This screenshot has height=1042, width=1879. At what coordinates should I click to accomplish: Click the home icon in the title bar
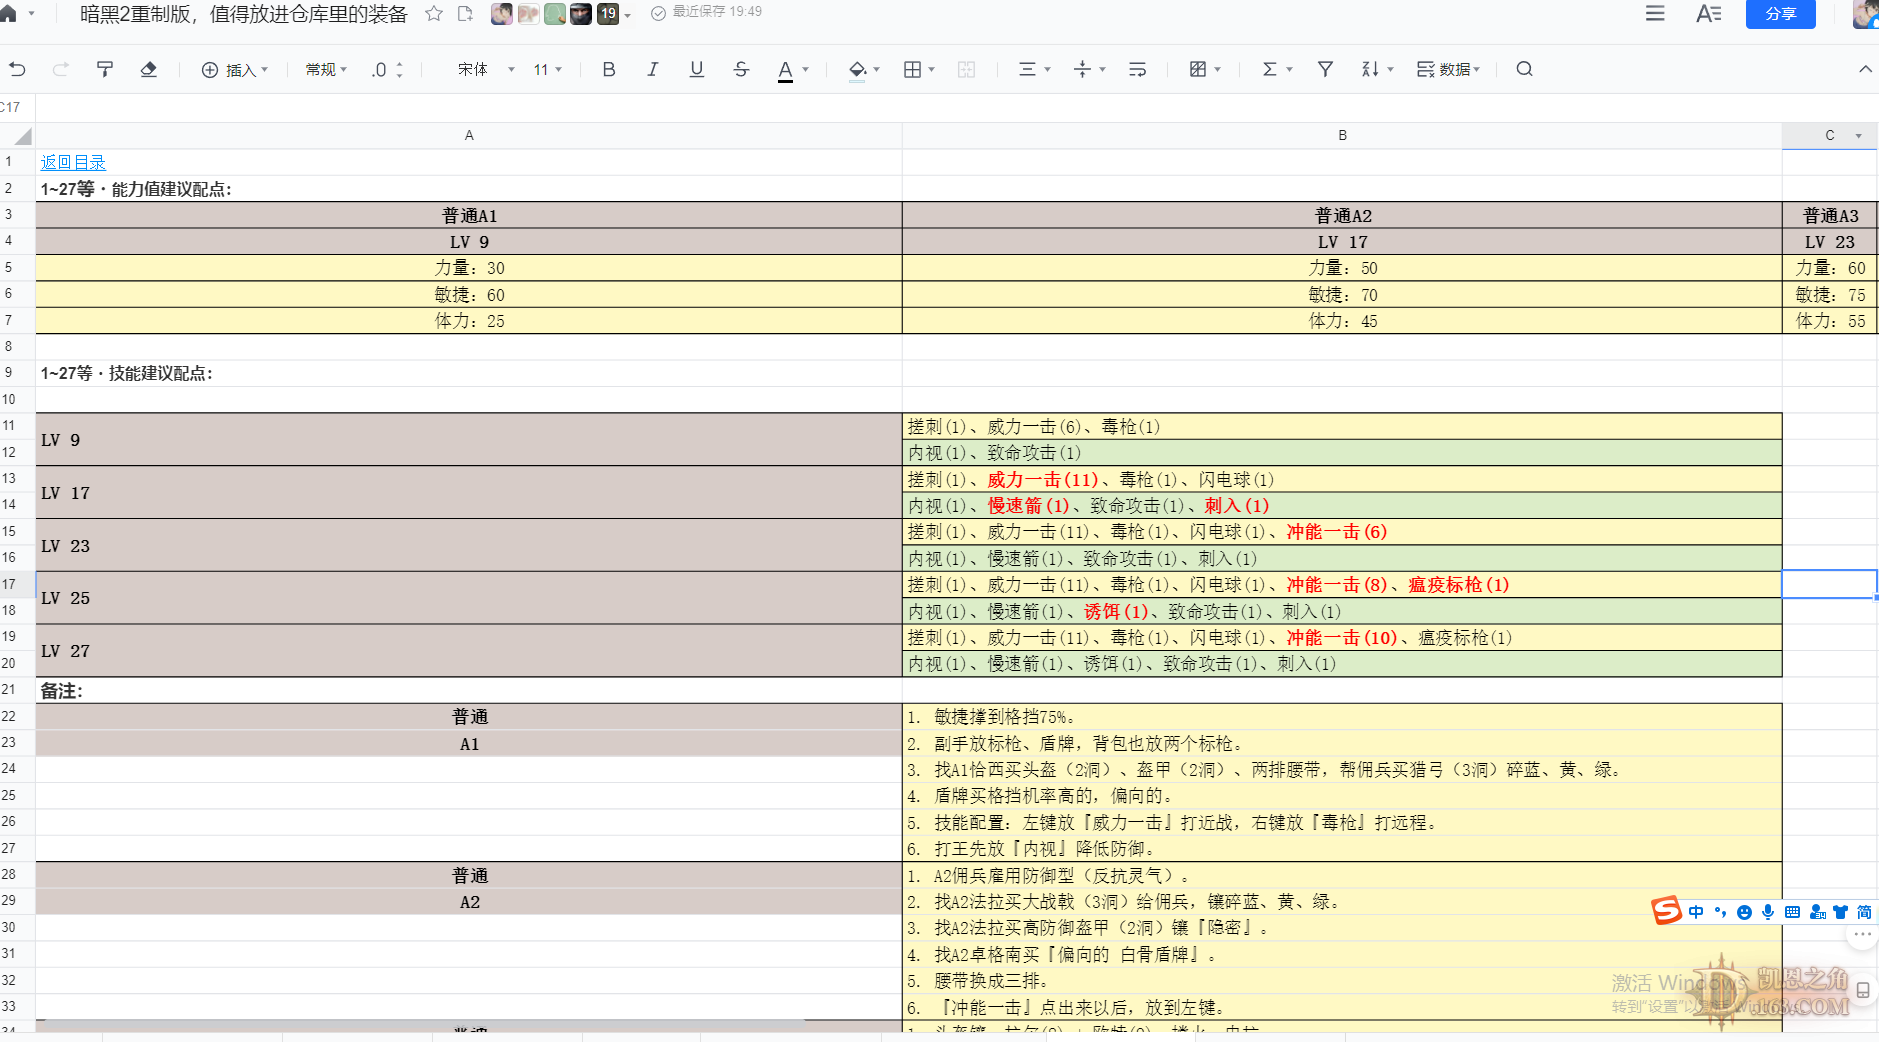(8, 14)
